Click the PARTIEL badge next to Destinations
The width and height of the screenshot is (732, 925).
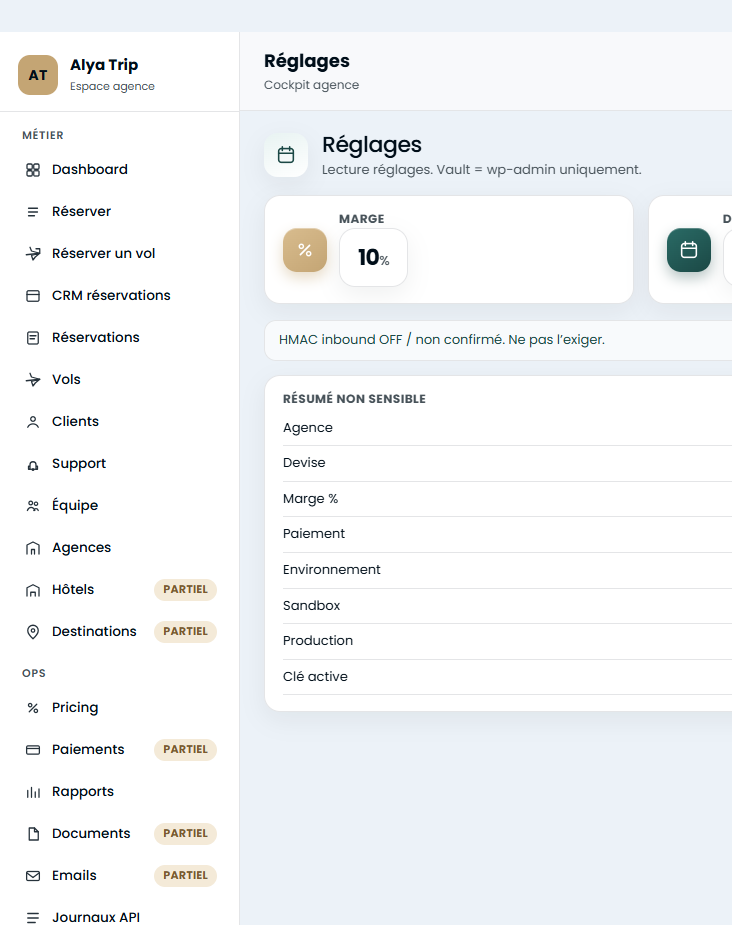click(x=185, y=632)
